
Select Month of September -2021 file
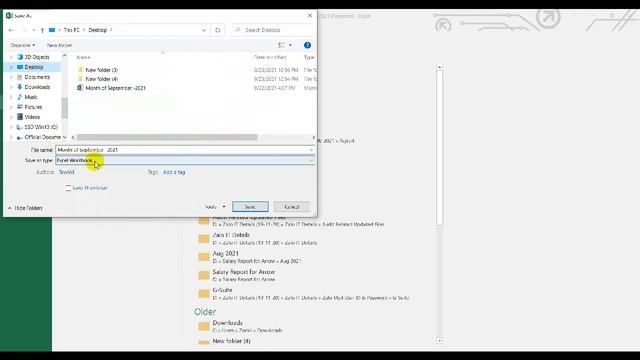(x=115, y=88)
